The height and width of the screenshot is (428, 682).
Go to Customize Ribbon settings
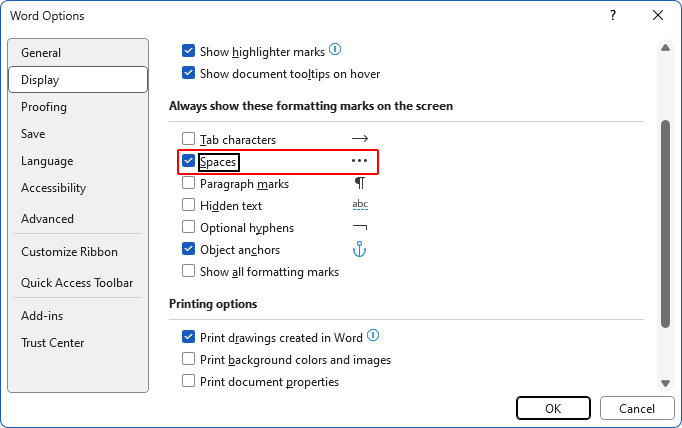69,252
